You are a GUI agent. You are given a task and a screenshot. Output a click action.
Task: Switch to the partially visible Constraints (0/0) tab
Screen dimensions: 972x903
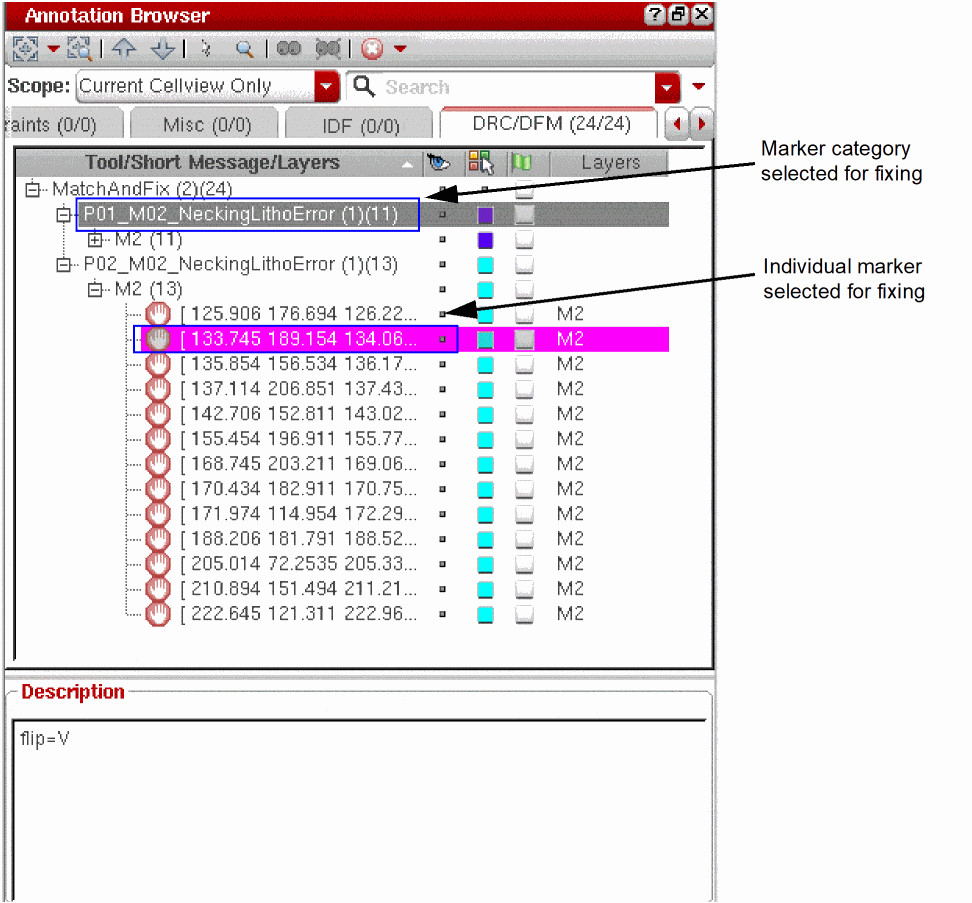pyautogui.click(x=62, y=125)
